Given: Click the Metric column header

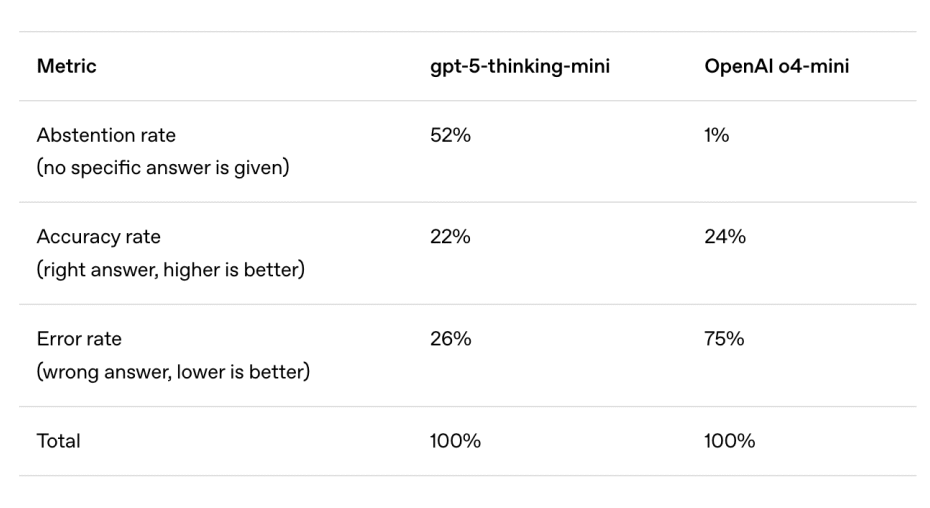Looking at the screenshot, I should (x=66, y=66).
